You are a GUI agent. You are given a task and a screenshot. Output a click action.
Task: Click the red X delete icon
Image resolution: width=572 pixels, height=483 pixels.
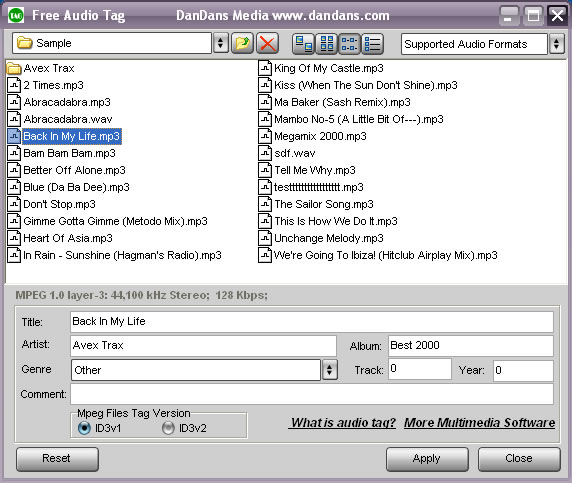(x=267, y=43)
